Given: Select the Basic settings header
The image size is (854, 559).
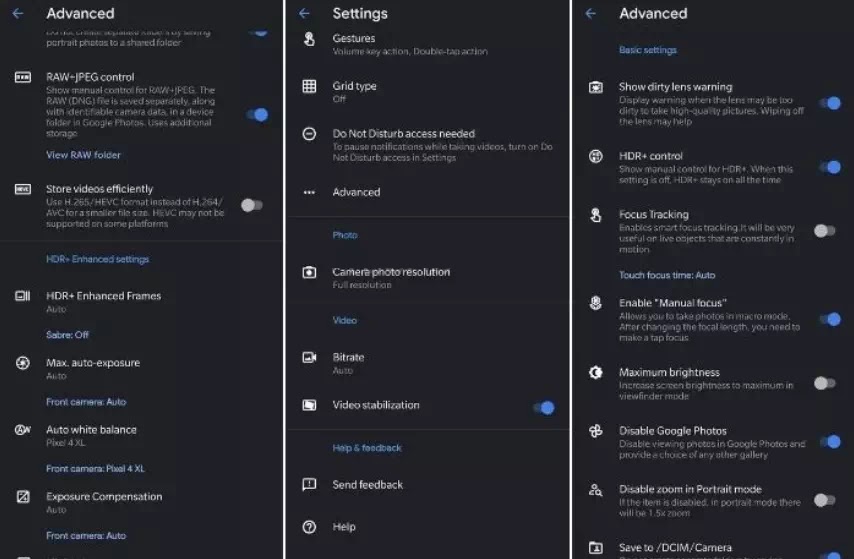Looking at the screenshot, I should point(648,50).
